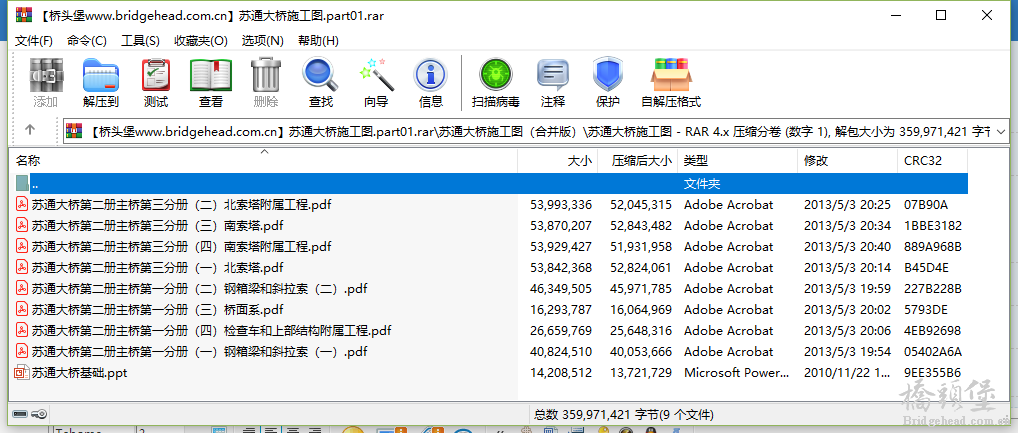Click the disk and key status bar icon
This screenshot has height=433, width=1018.
29,414
